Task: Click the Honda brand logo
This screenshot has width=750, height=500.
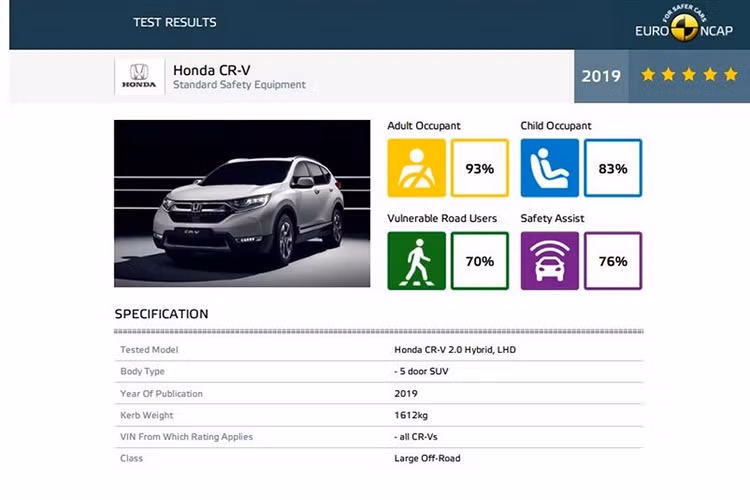Action: point(139,77)
